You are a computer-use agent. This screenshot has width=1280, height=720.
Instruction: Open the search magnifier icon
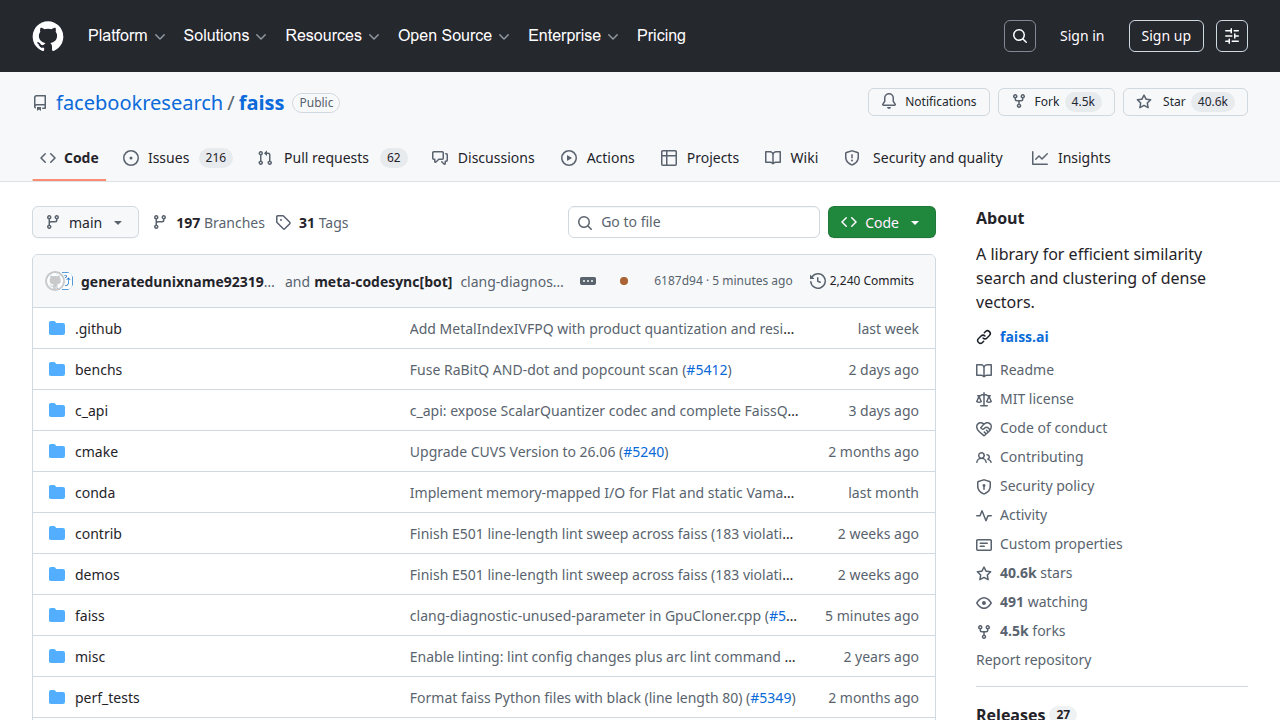(x=1019, y=36)
